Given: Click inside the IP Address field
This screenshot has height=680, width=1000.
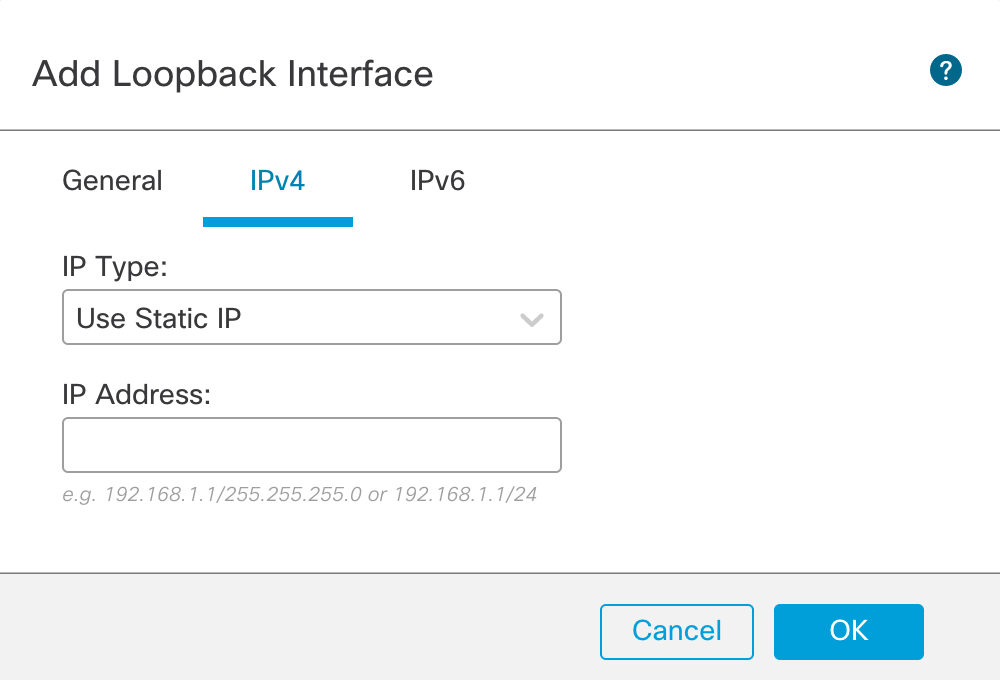Looking at the screenshot, I should (312, 444).
